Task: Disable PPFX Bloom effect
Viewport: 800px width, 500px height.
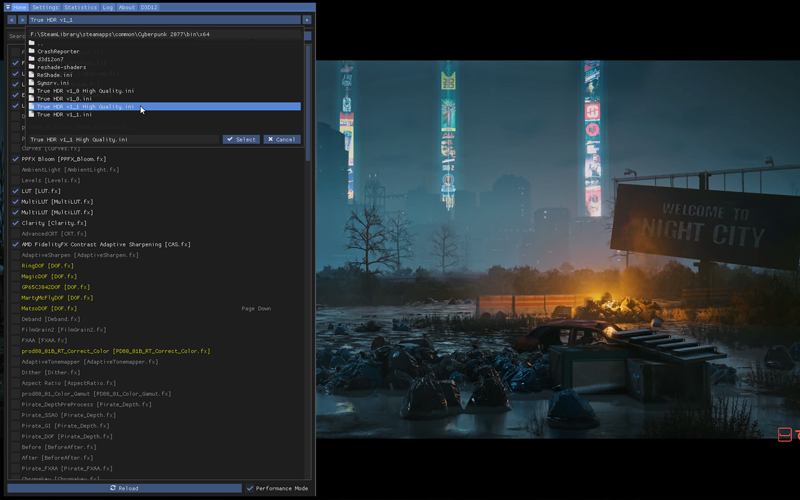Action: (x=15, y=159)
